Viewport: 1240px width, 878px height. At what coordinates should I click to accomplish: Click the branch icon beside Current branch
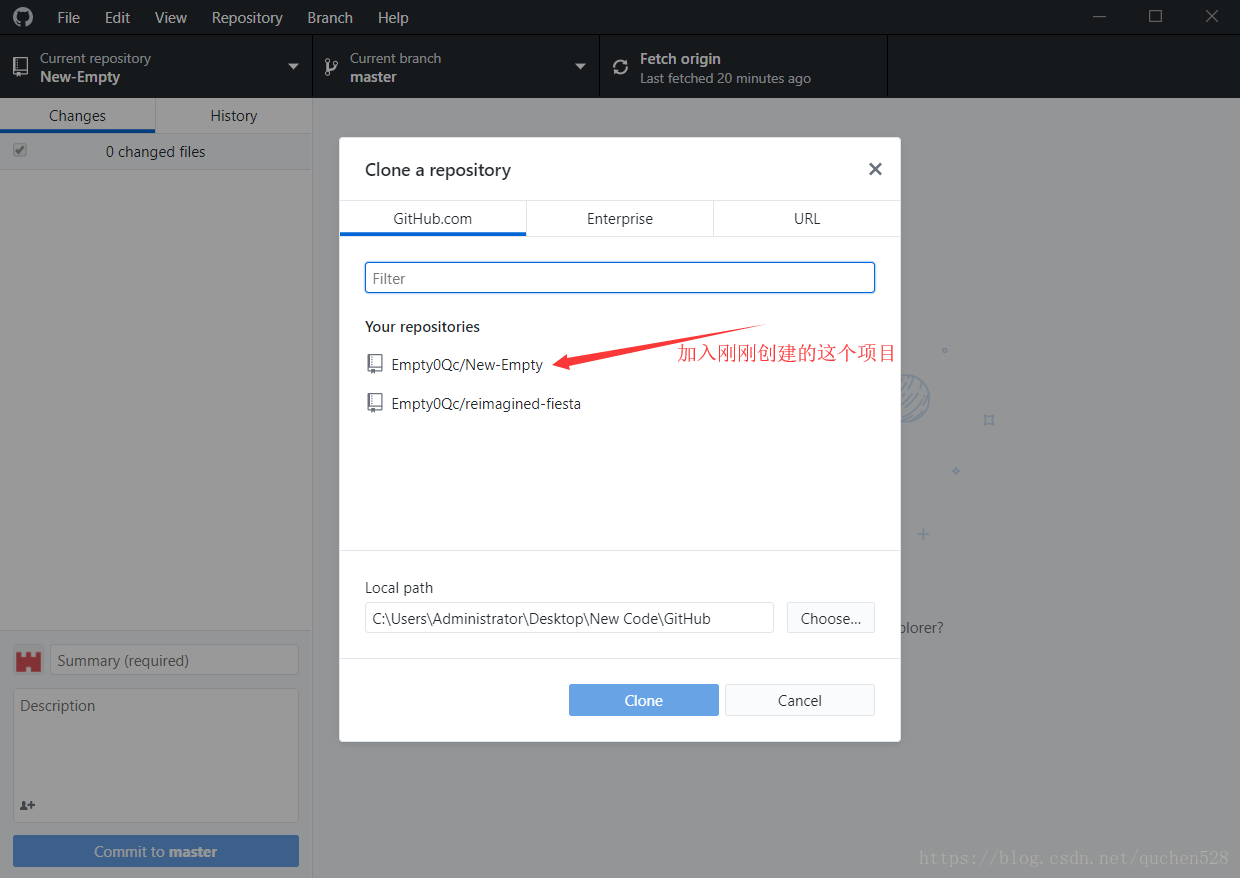(x=331, y=67)
